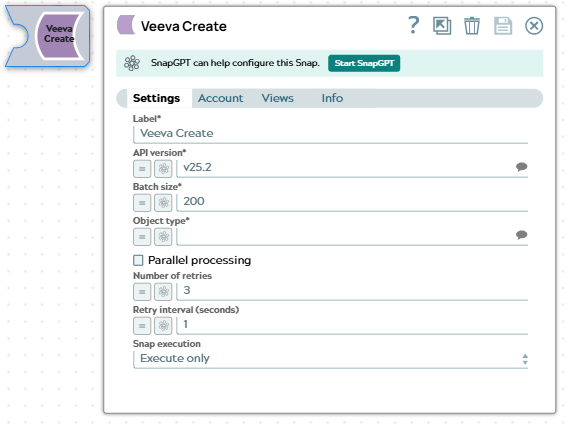Click the Label input field
Screen dimensions: 571x426
click(x=331, y=134)
